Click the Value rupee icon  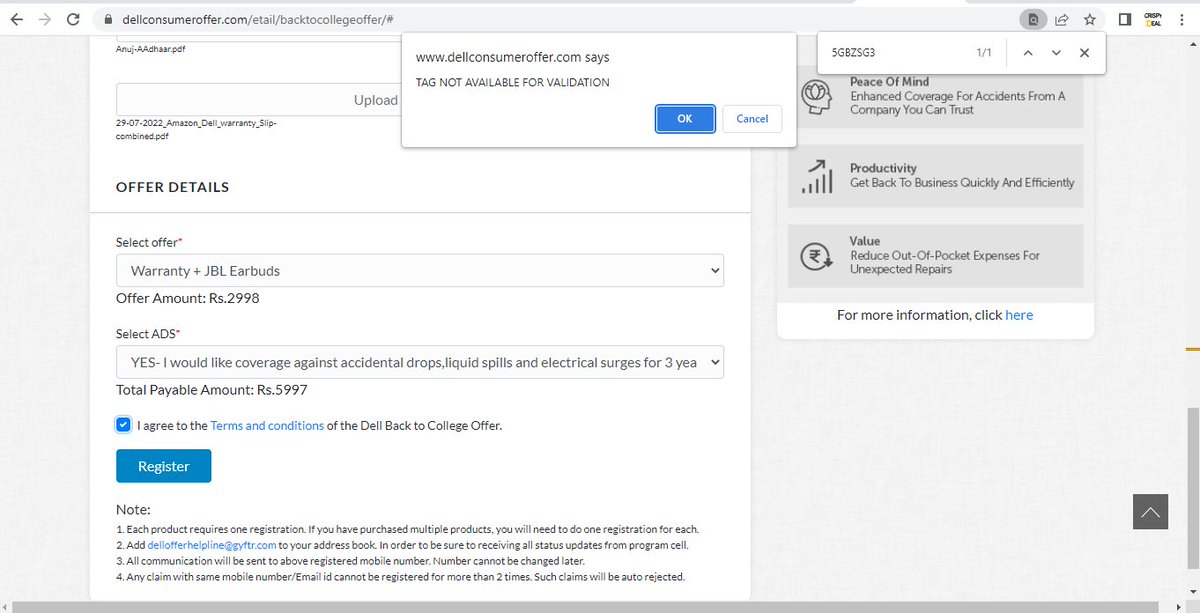click(817, 256)
